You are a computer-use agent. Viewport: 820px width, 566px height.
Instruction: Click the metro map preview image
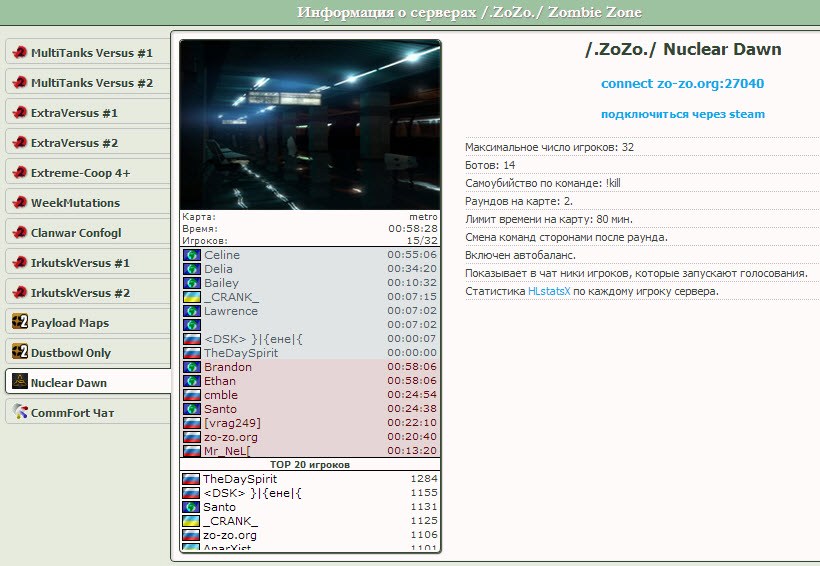pos(310,125)
